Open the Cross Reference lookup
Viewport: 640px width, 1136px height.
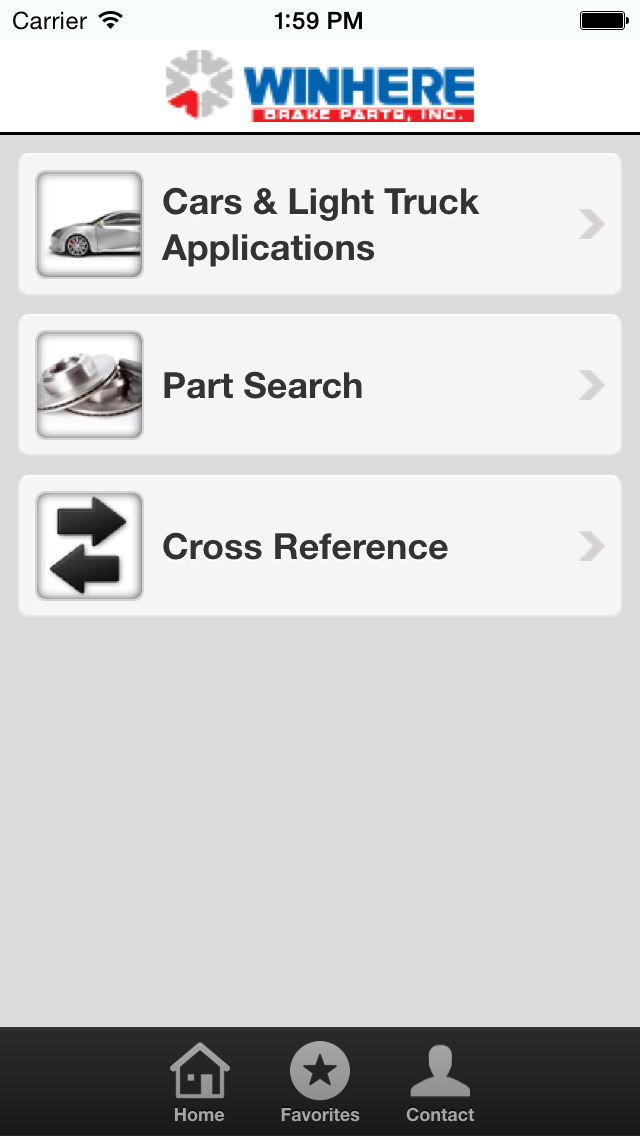[320, 545]
